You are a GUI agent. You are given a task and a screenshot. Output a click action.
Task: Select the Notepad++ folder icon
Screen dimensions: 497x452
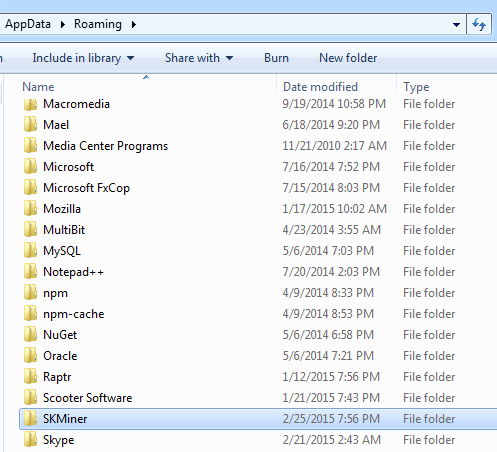[x=30, y=272]
